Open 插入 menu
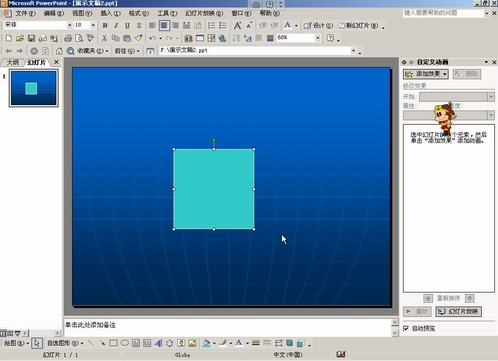498x361 pixels. [x=110, y=13]
